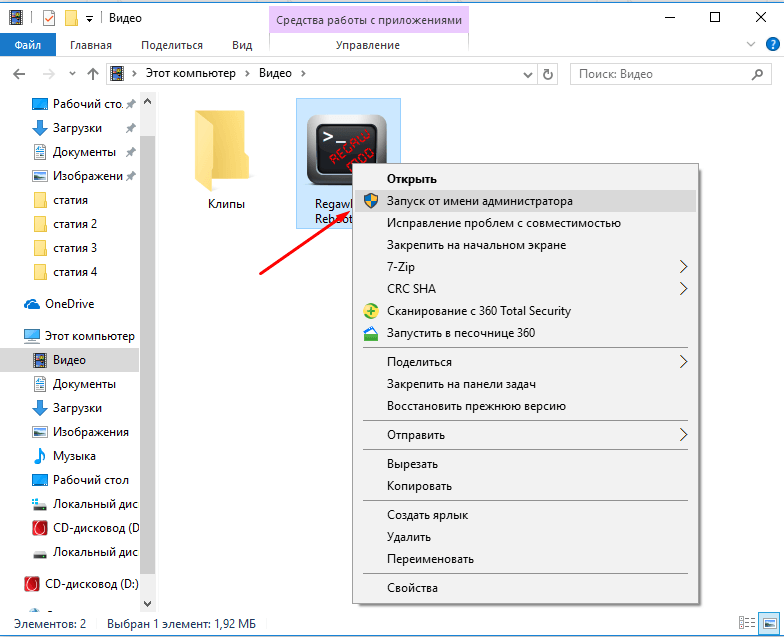Open pinned Загрузки in quick access
The width and height of the screenshot is (784, 637).
tap(78, 128)
